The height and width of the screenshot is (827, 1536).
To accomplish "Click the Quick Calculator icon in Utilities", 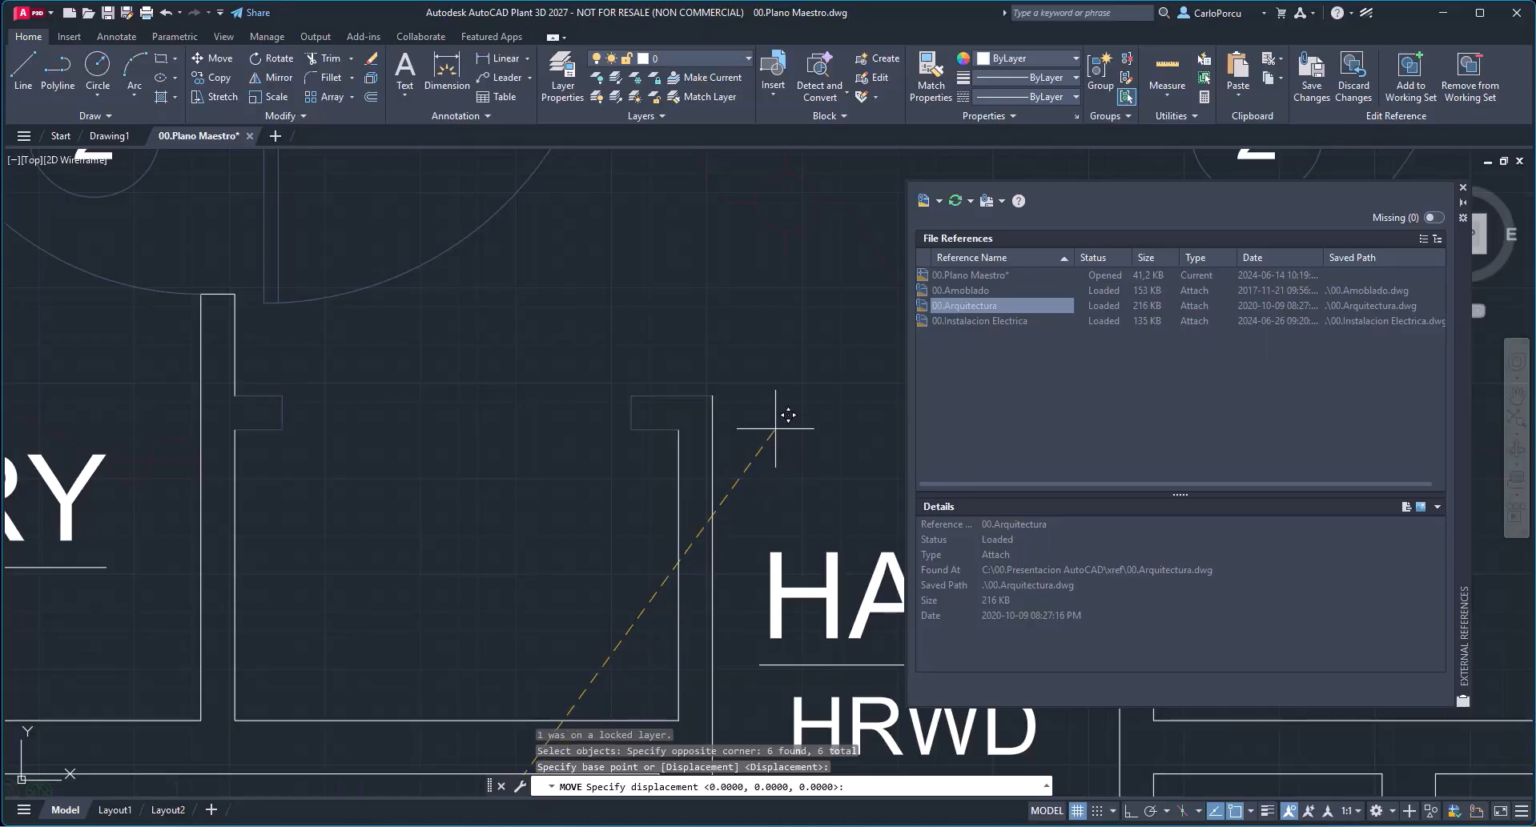I will [x=1204, y=97].
